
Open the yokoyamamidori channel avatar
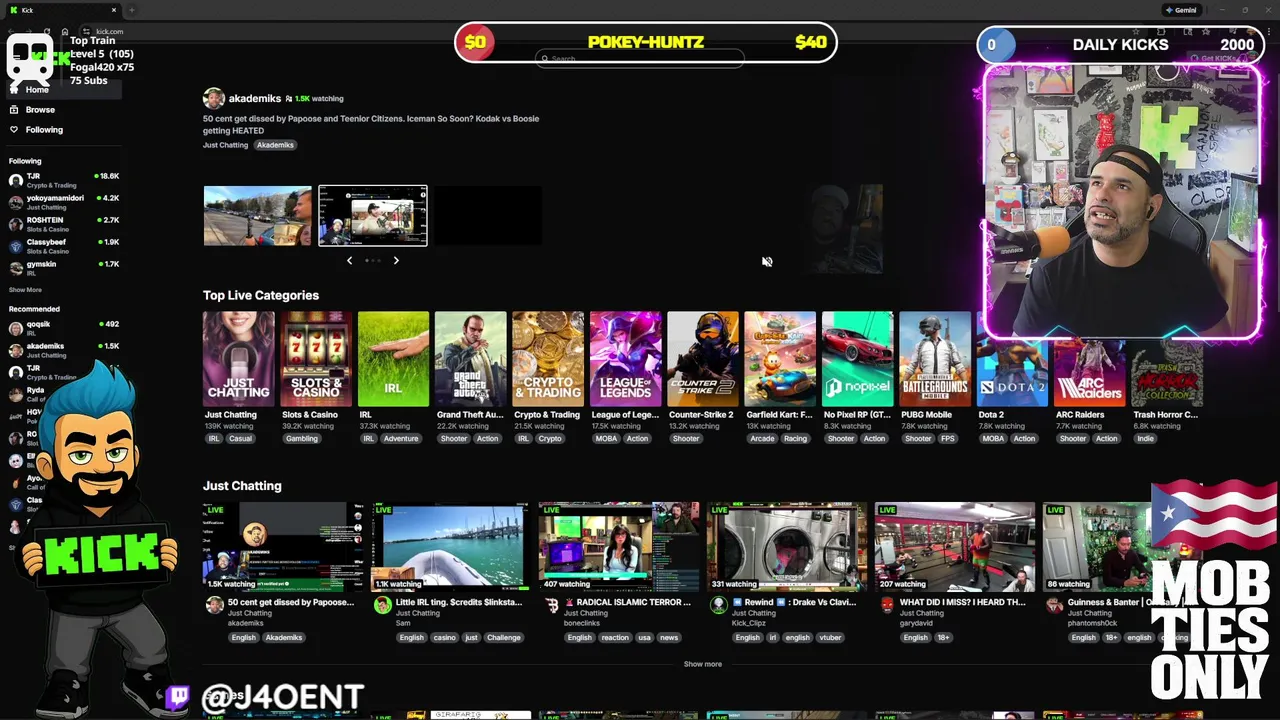16,202
